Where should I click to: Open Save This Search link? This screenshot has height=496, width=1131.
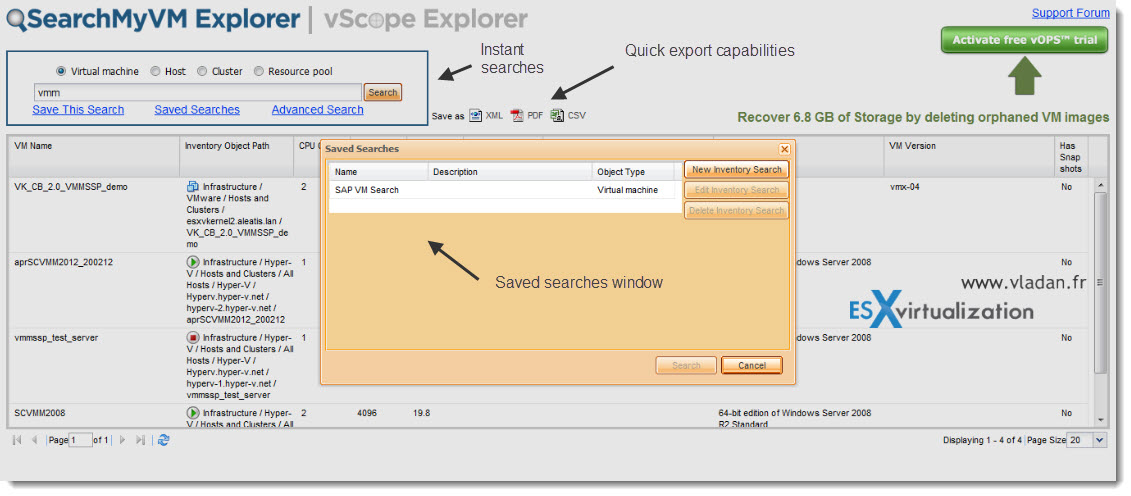78,110
